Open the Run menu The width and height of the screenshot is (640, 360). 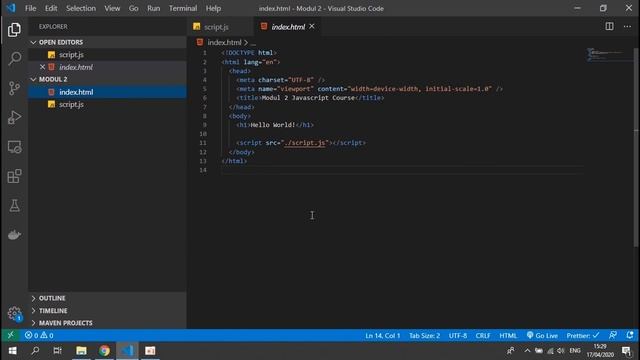153,8
